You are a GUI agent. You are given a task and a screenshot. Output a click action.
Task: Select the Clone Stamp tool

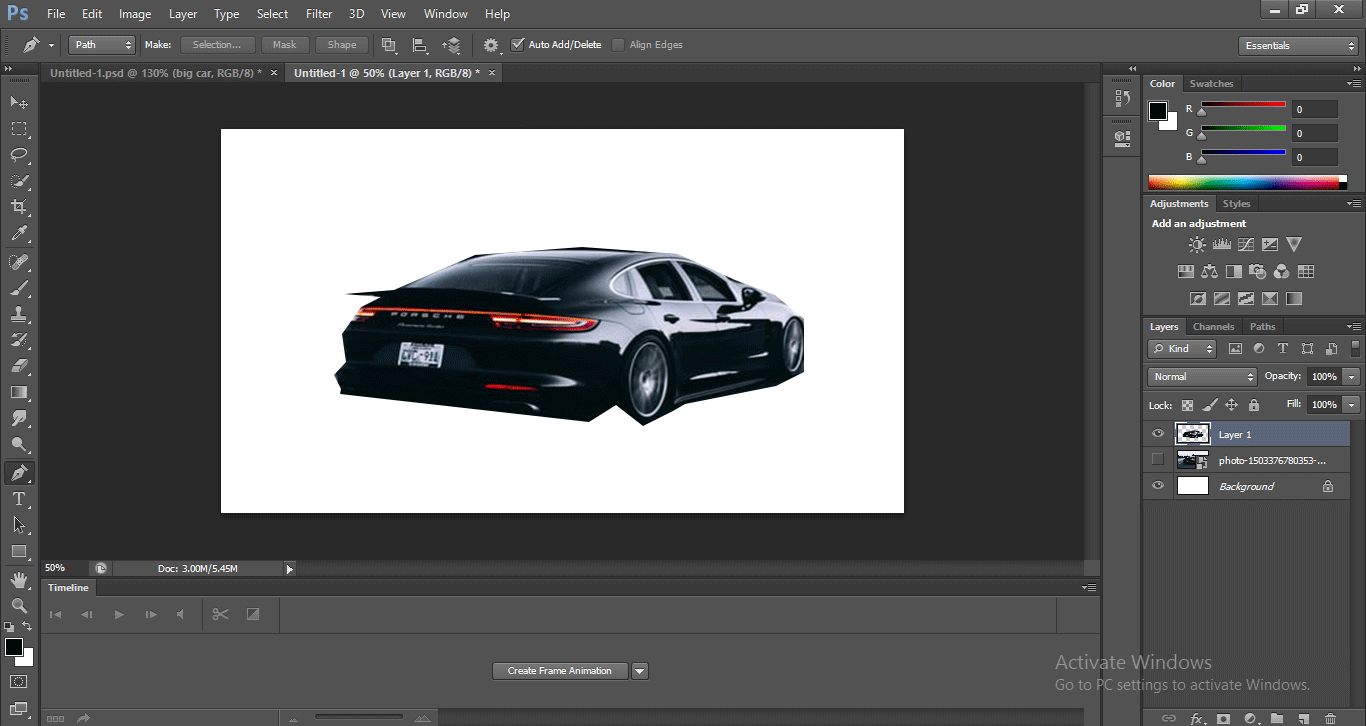click(x=19, y=314)
